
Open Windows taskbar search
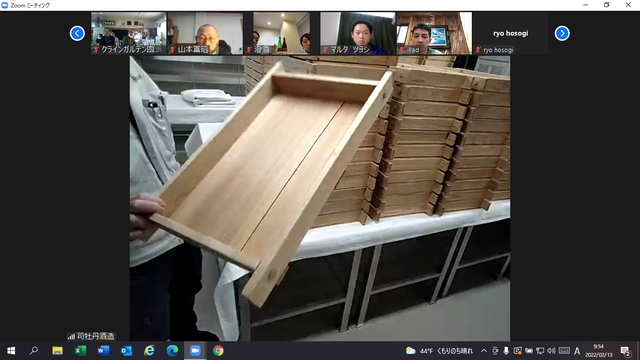[34, 351]
